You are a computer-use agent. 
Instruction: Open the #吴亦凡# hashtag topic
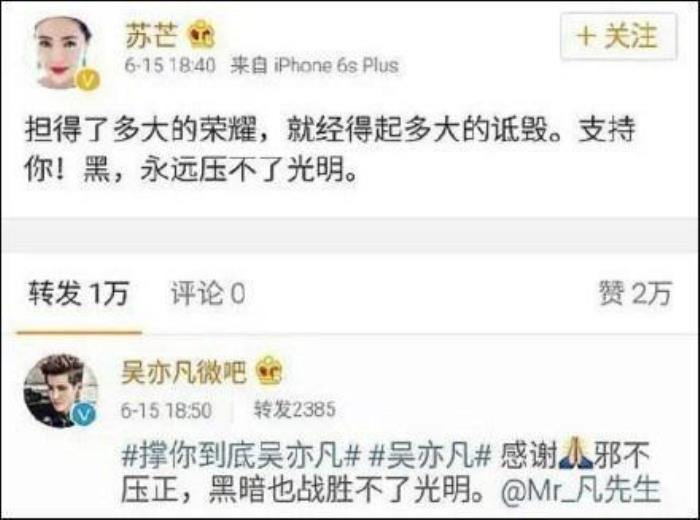(x=430, y=456)
